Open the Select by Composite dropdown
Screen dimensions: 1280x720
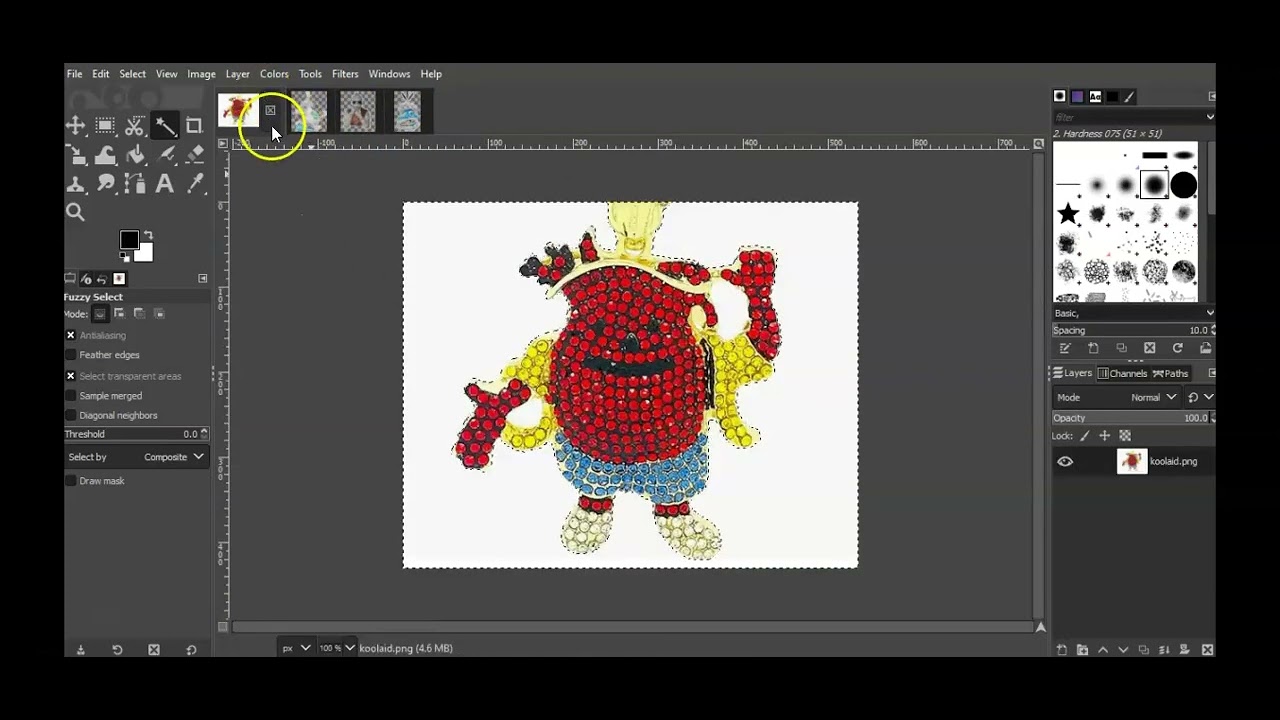[x=136, y=457]
